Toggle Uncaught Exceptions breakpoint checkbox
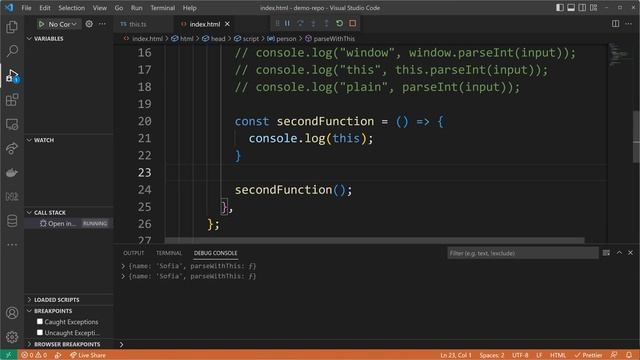640x360 pixels. point(40,333)
